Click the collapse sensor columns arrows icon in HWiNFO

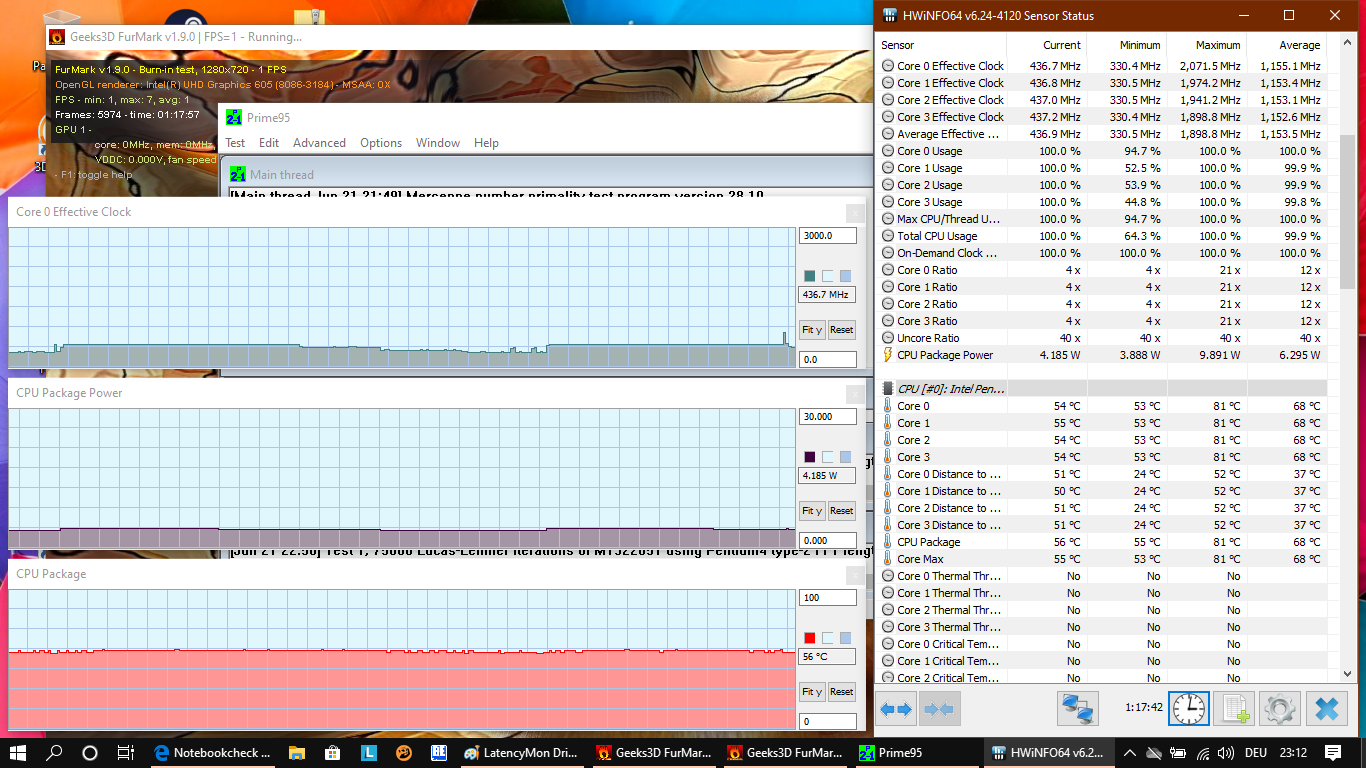tap(940, 709)
